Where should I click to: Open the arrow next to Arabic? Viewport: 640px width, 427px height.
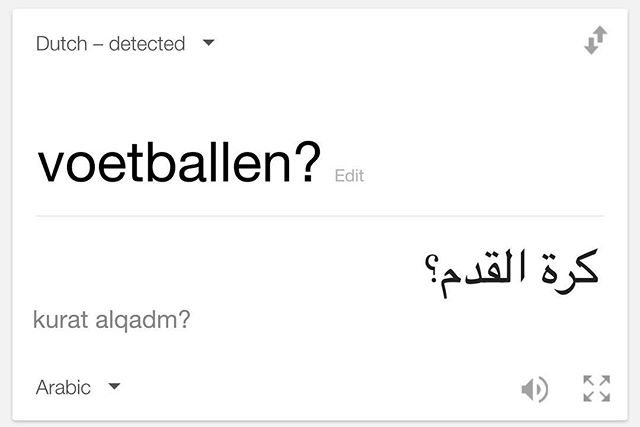pyautogui.click(x=114, y=387)
